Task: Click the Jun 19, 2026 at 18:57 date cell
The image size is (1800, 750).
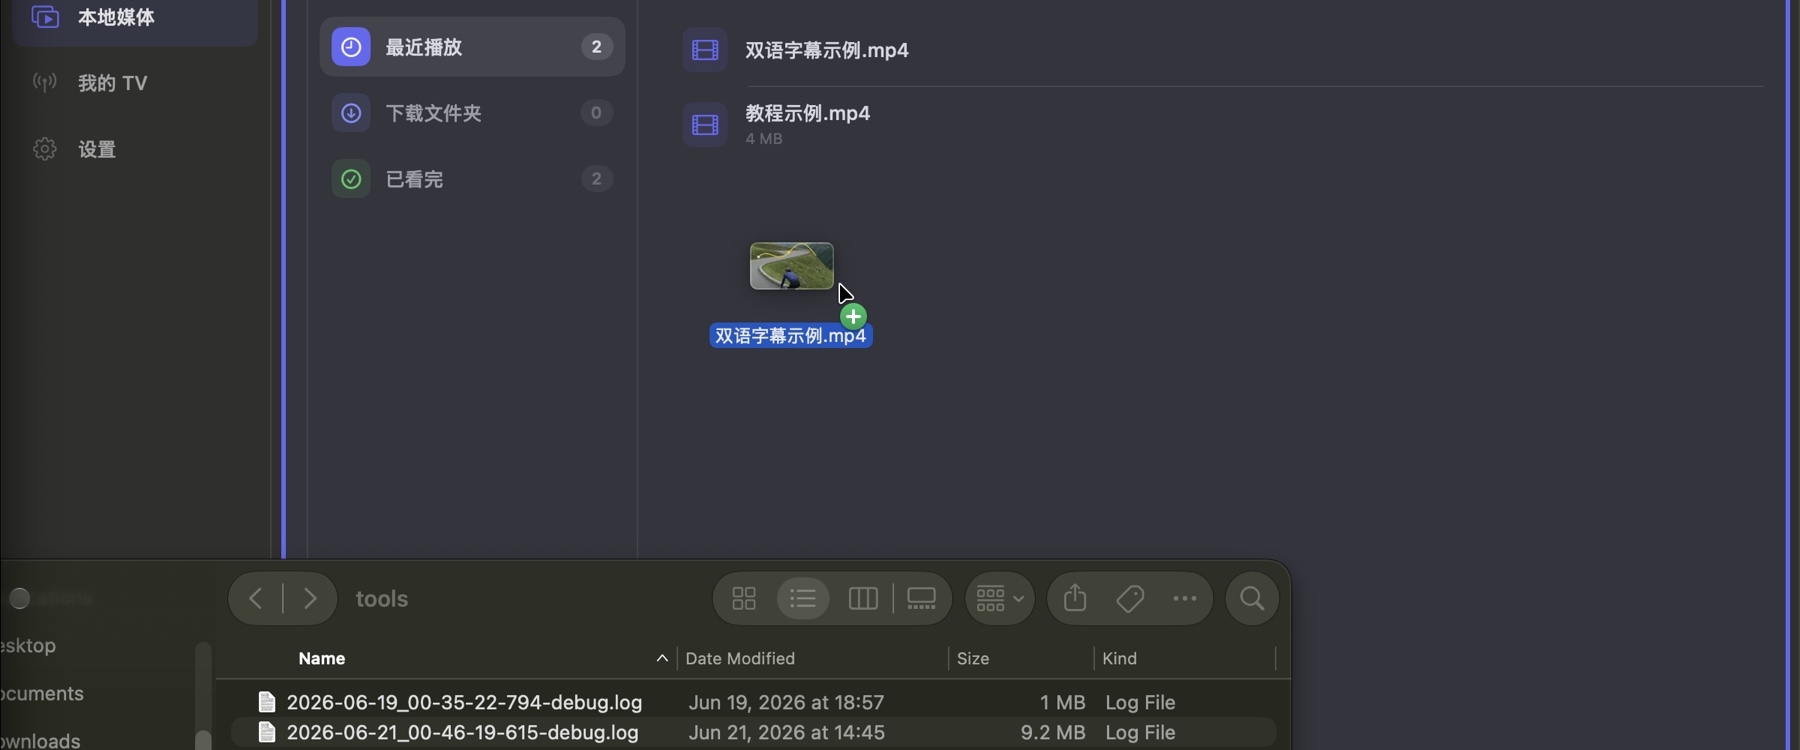Action: coord(786,702)
